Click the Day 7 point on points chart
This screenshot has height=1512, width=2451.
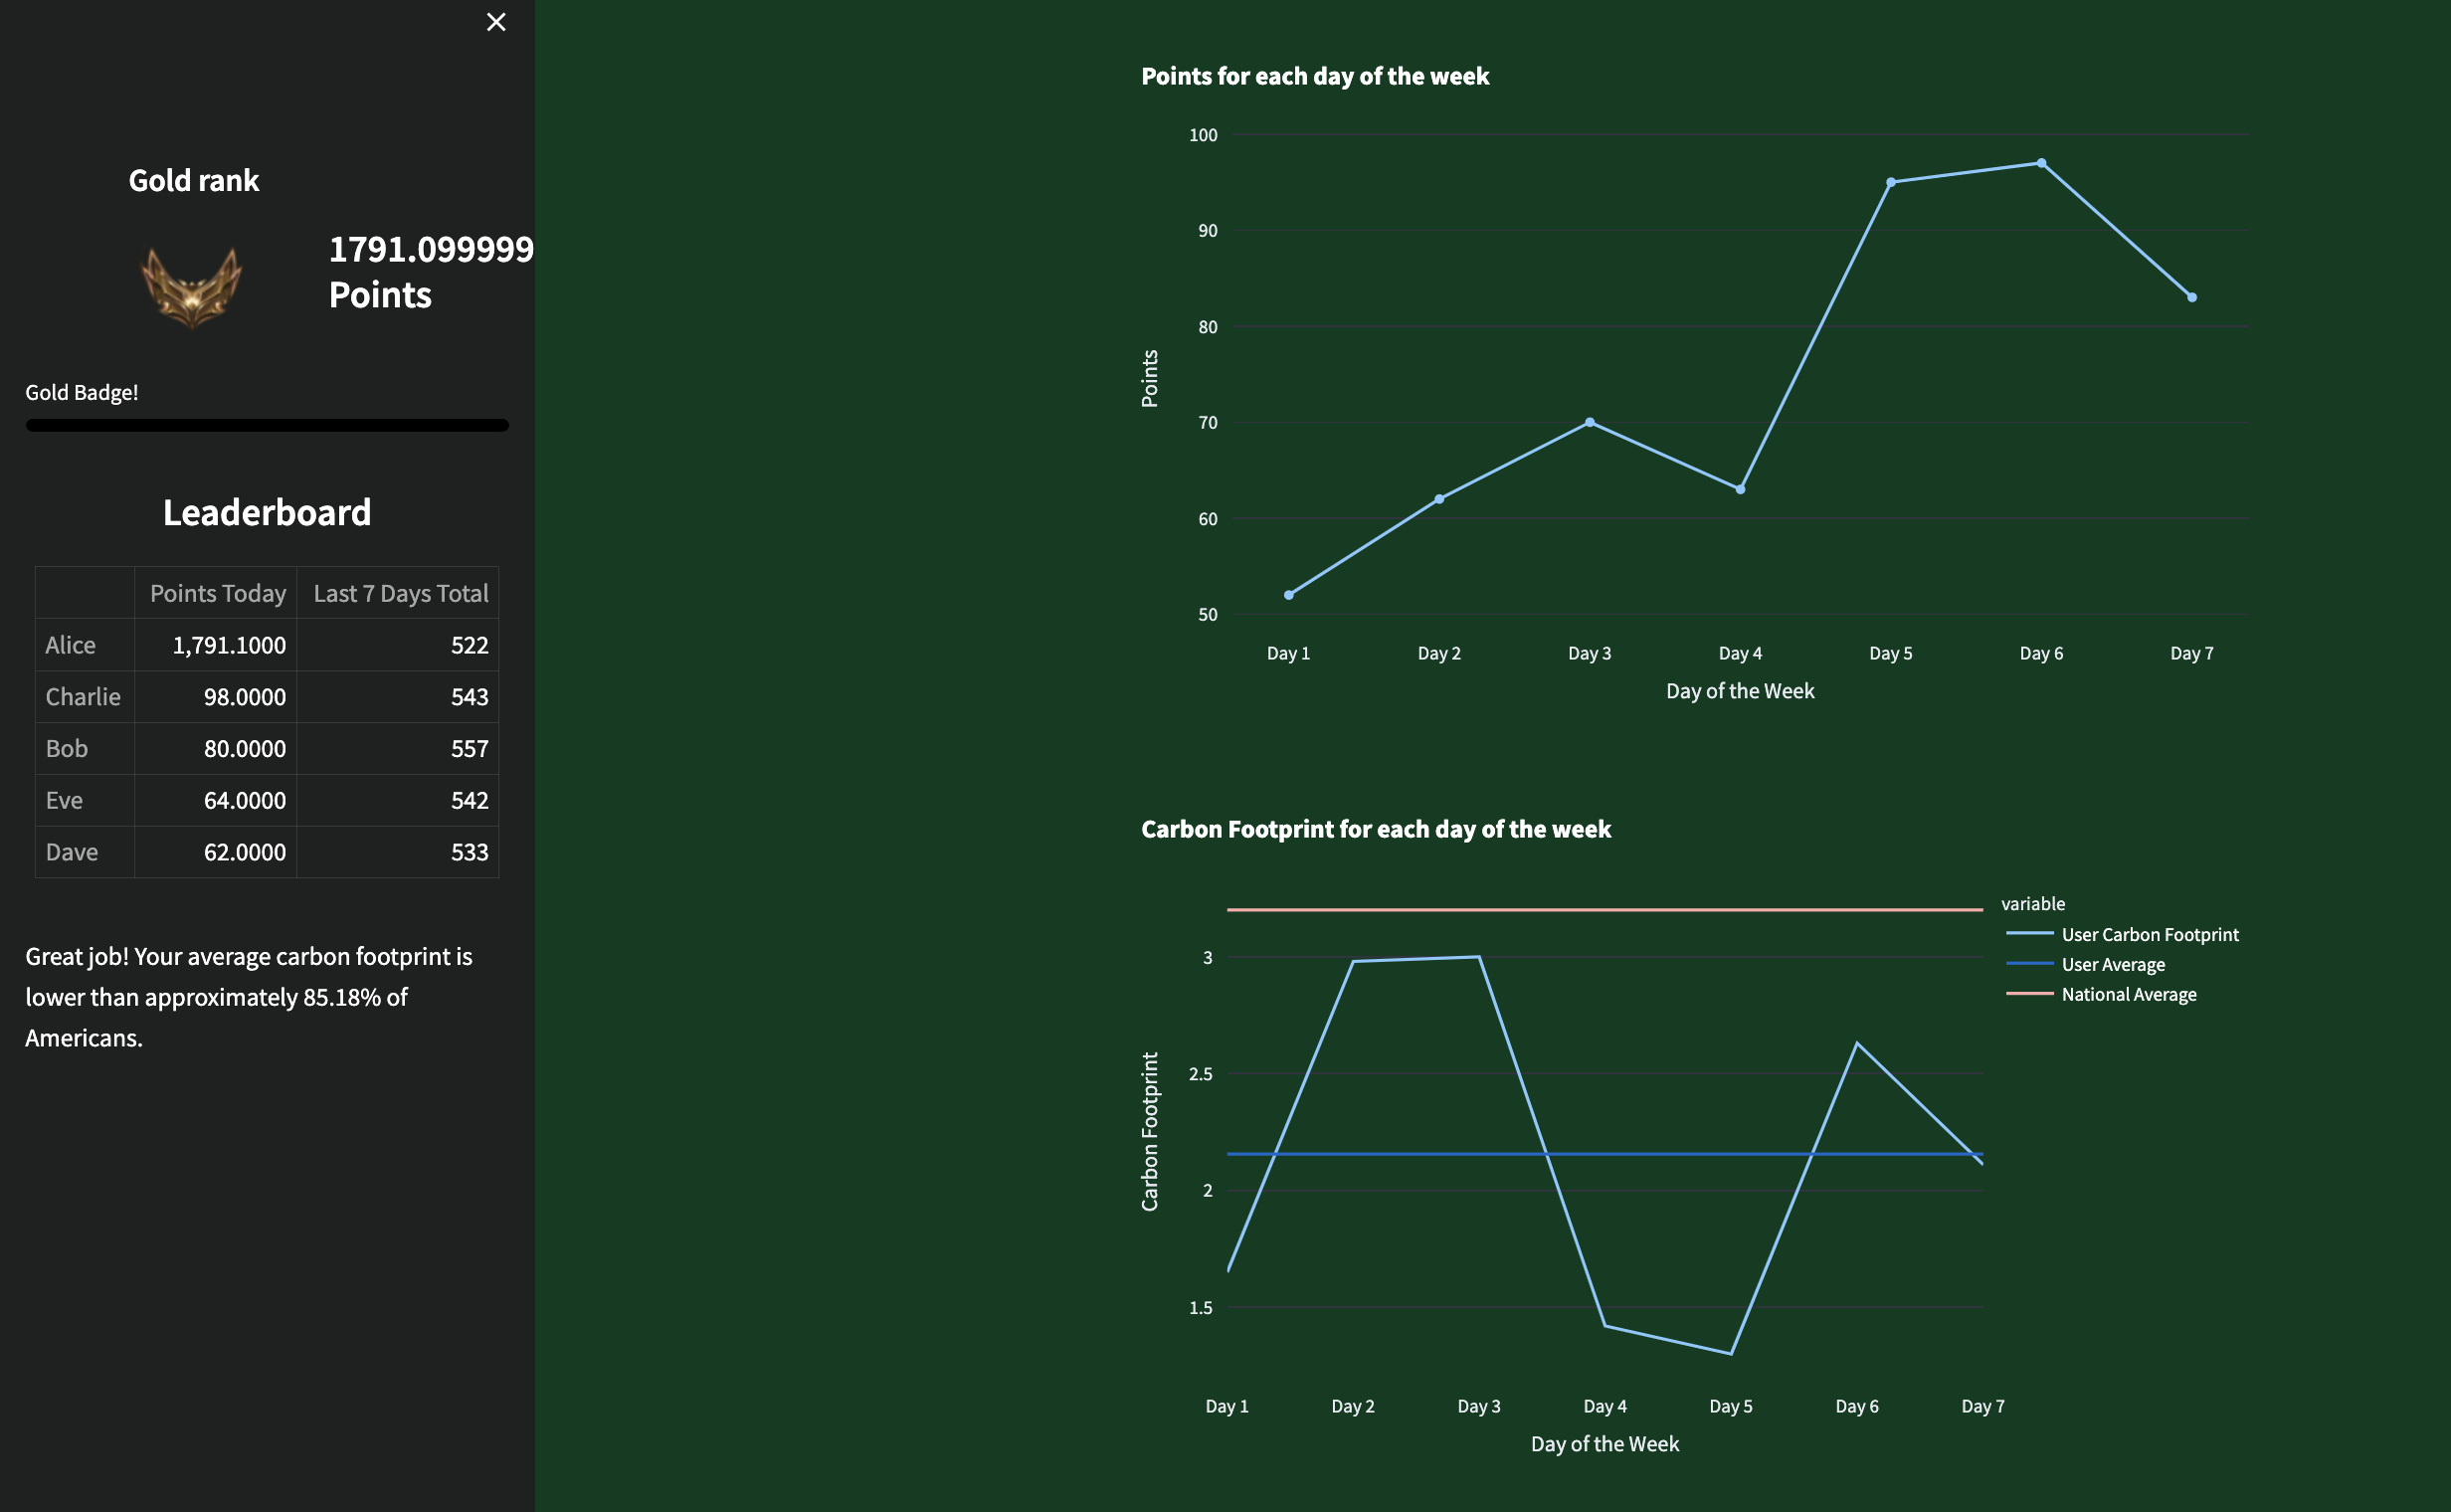(x=2191, y=297)
